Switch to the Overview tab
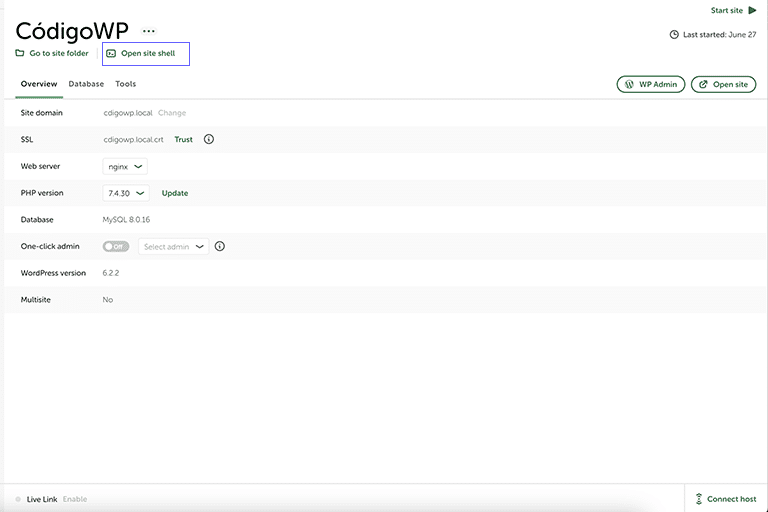 [39, 84]
